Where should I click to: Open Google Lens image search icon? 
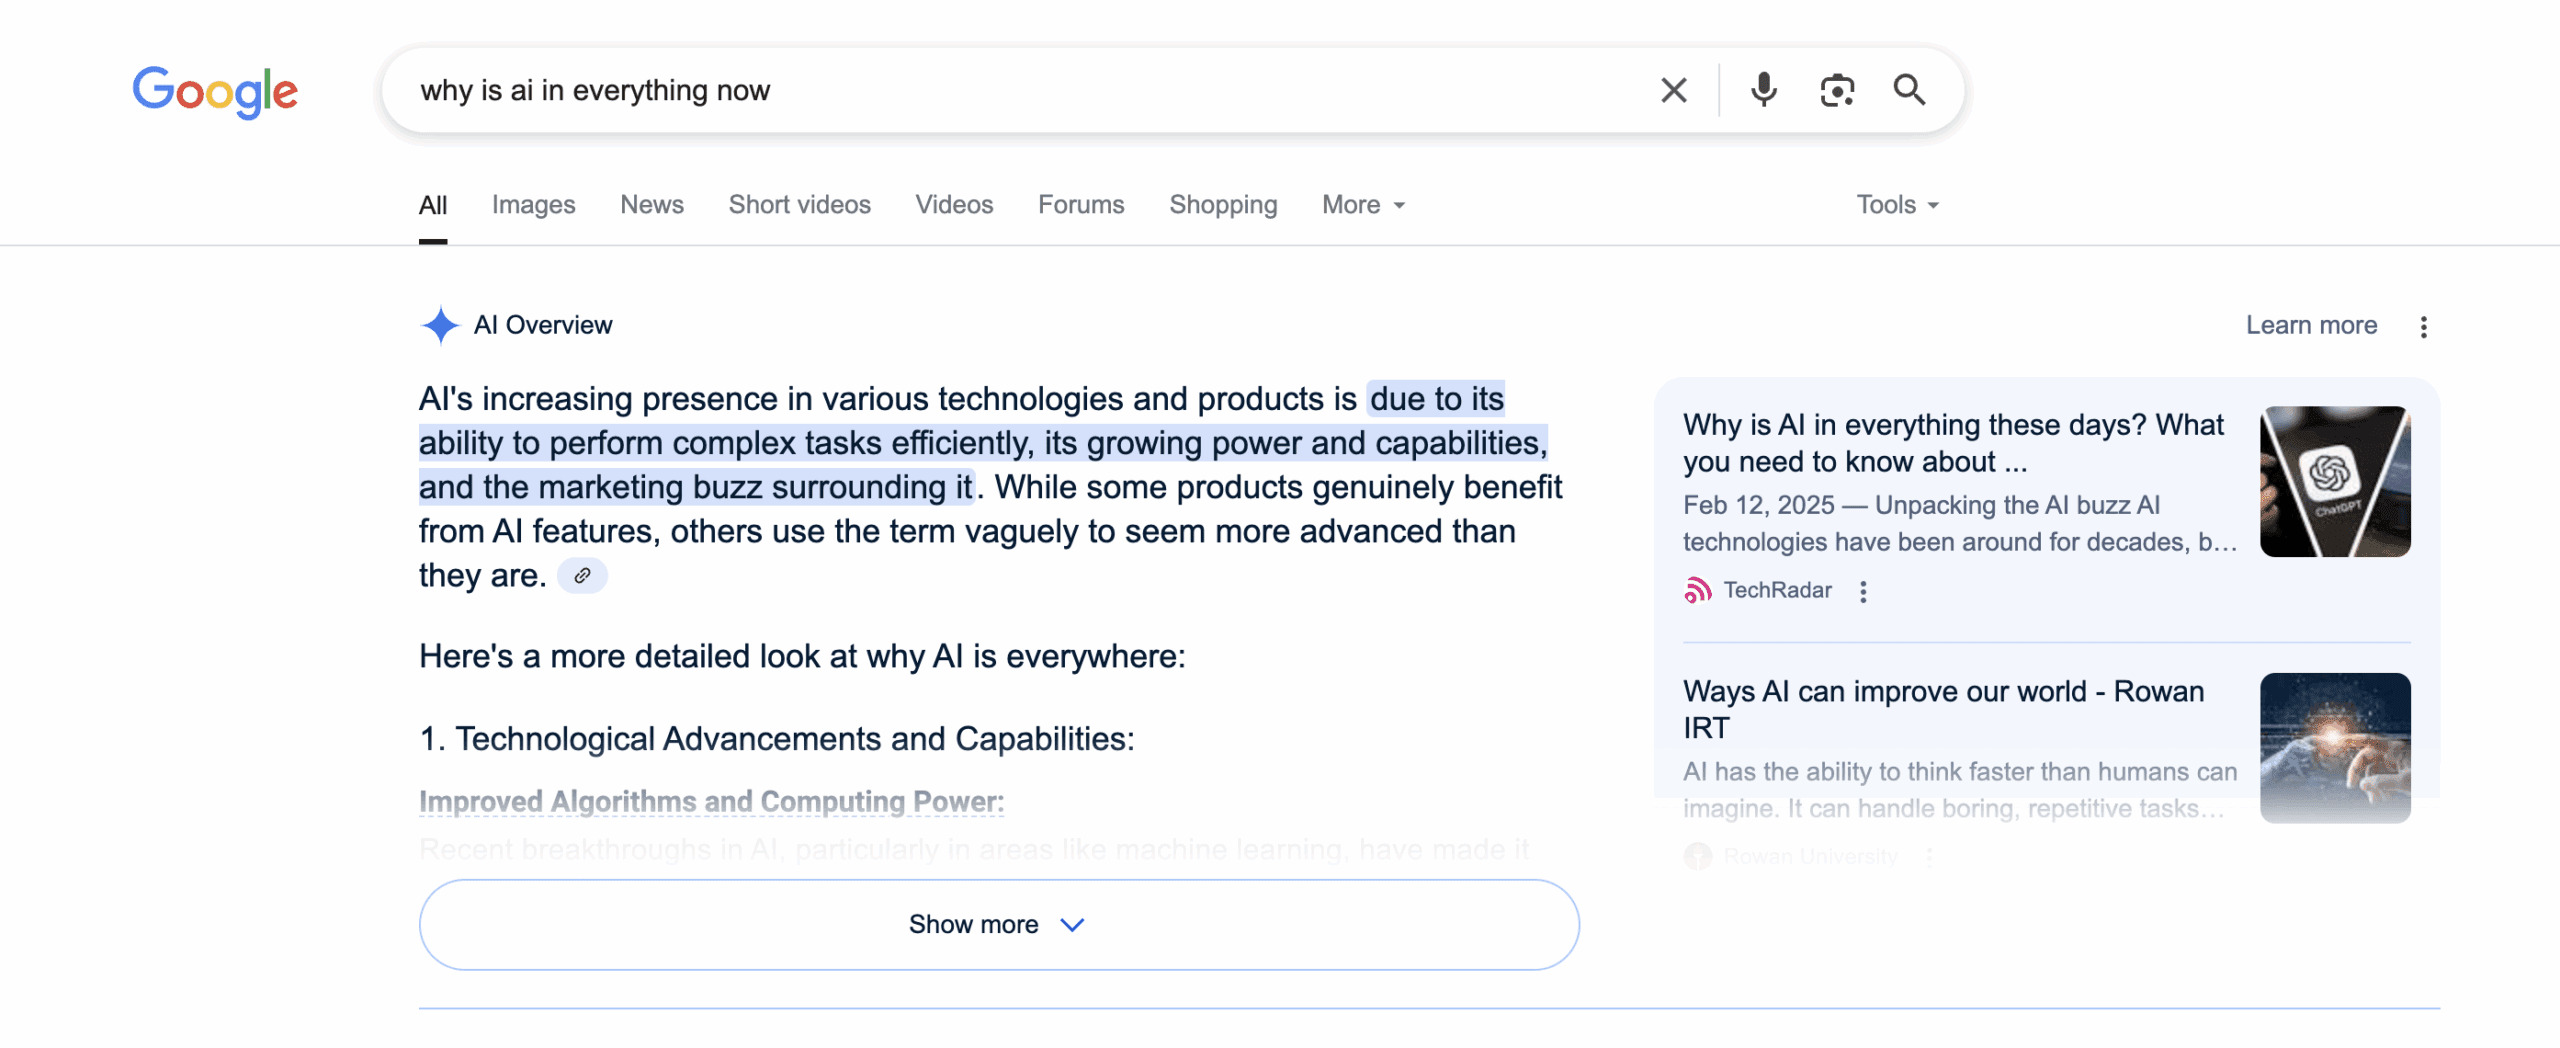1837,90
